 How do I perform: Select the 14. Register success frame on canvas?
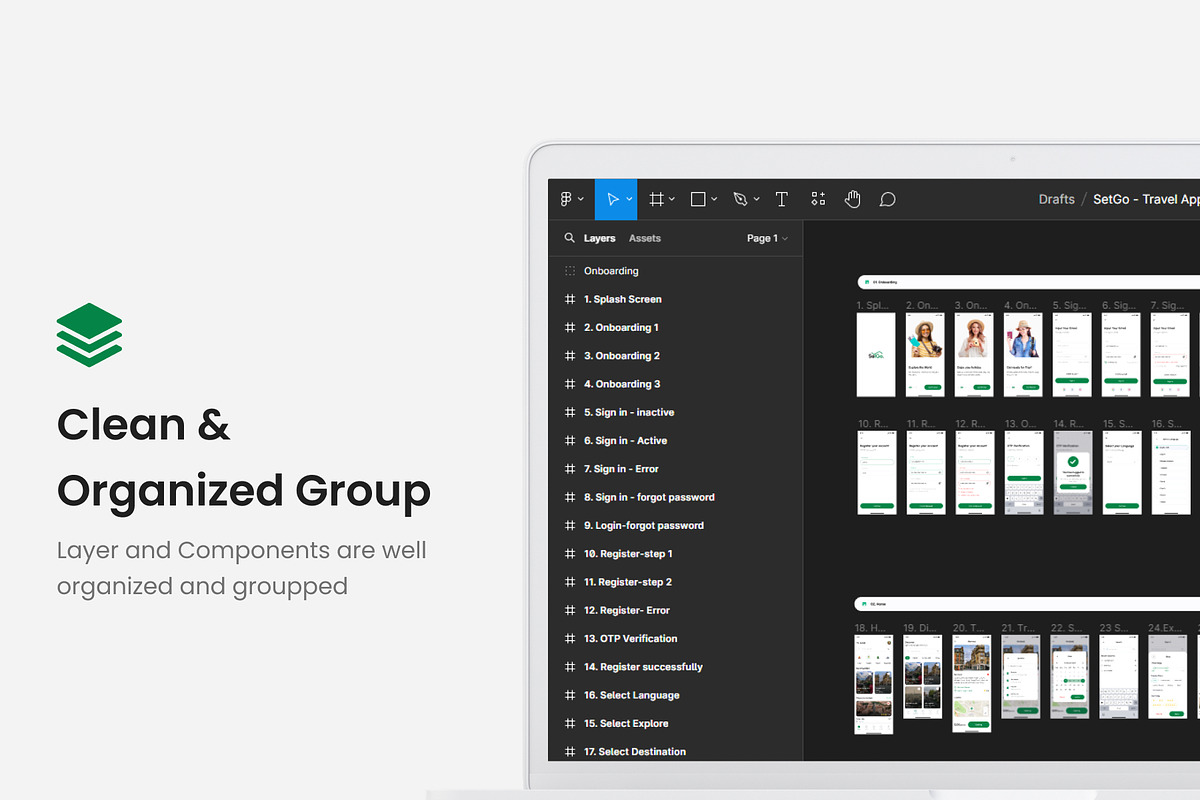click(1072, 472)
